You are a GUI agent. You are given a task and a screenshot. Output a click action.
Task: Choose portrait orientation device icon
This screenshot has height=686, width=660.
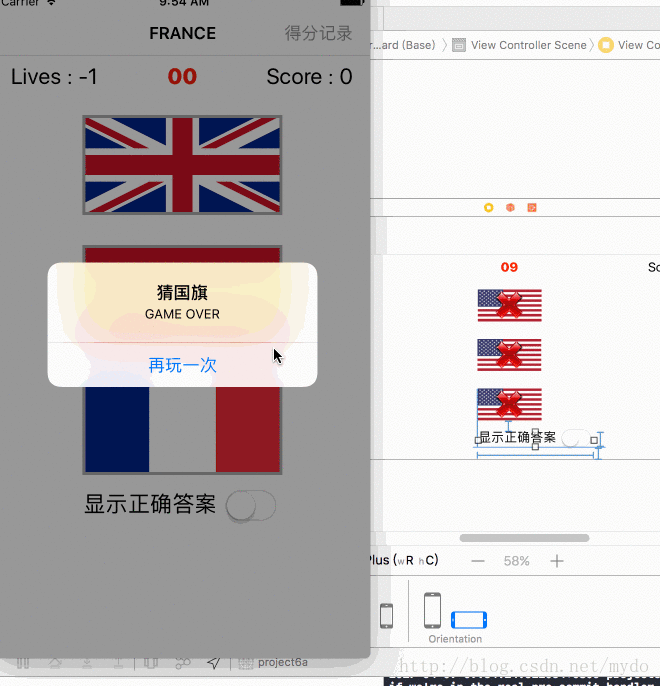432,610
